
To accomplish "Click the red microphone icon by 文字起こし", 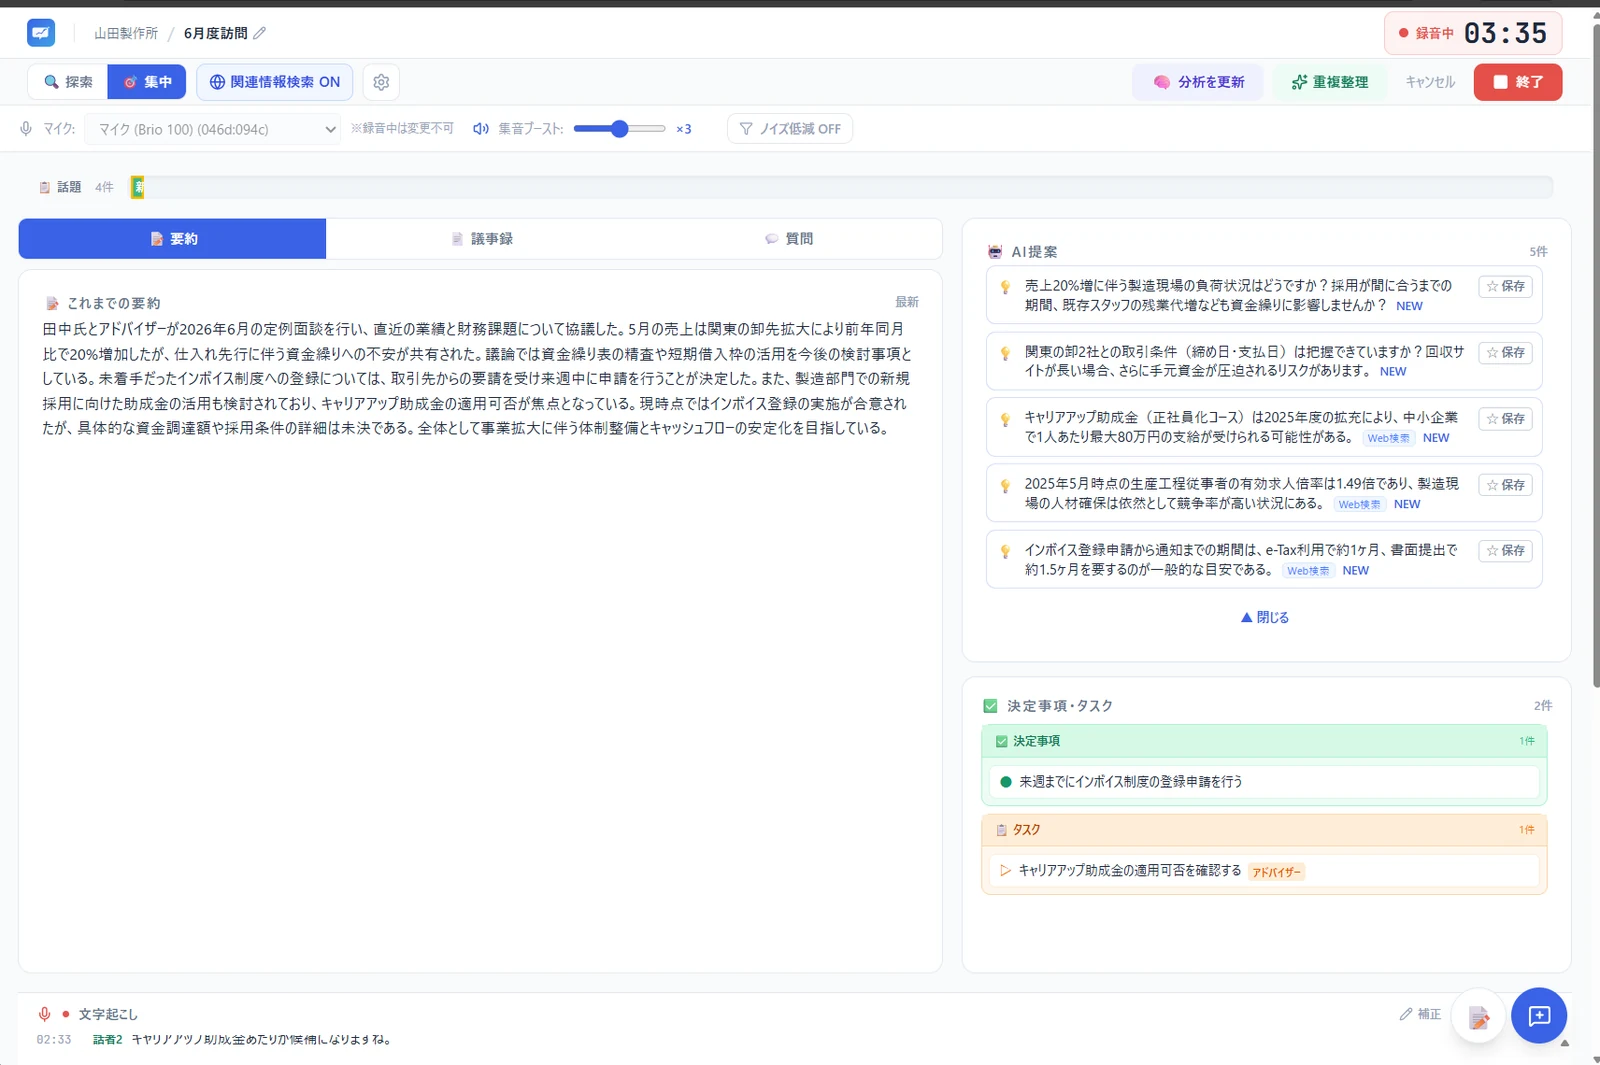I will [44, 1014].
